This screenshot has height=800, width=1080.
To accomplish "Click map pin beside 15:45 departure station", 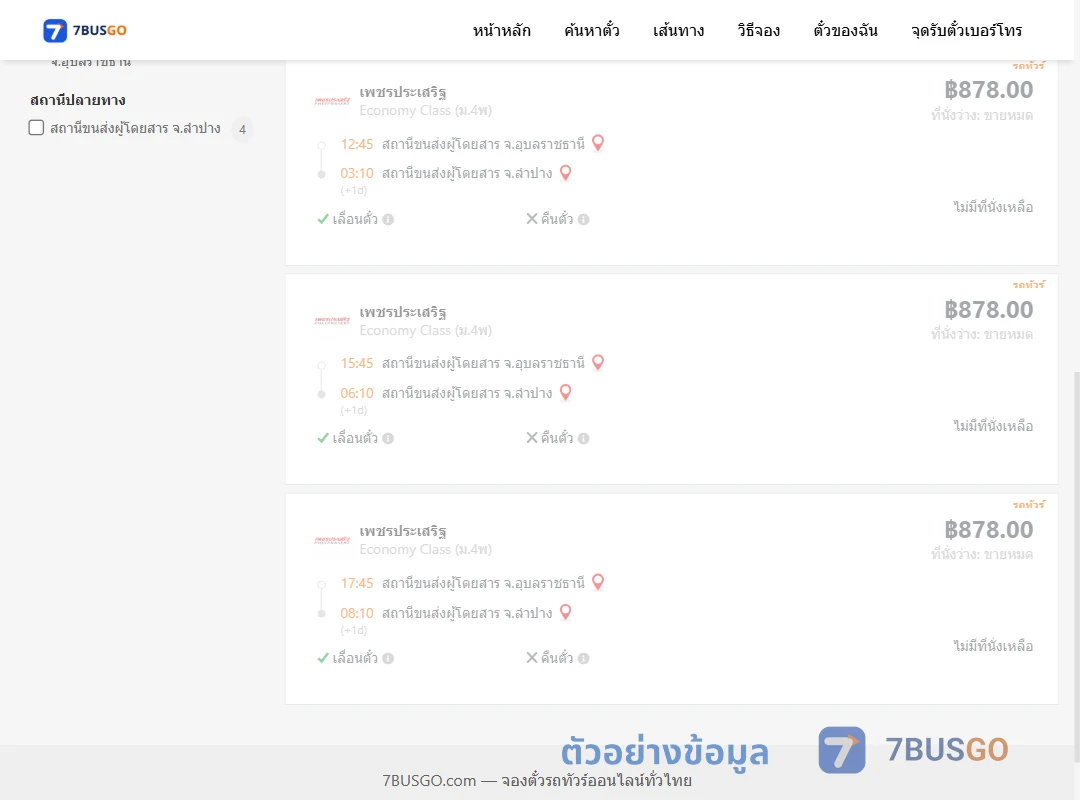I will pos(598,362).
